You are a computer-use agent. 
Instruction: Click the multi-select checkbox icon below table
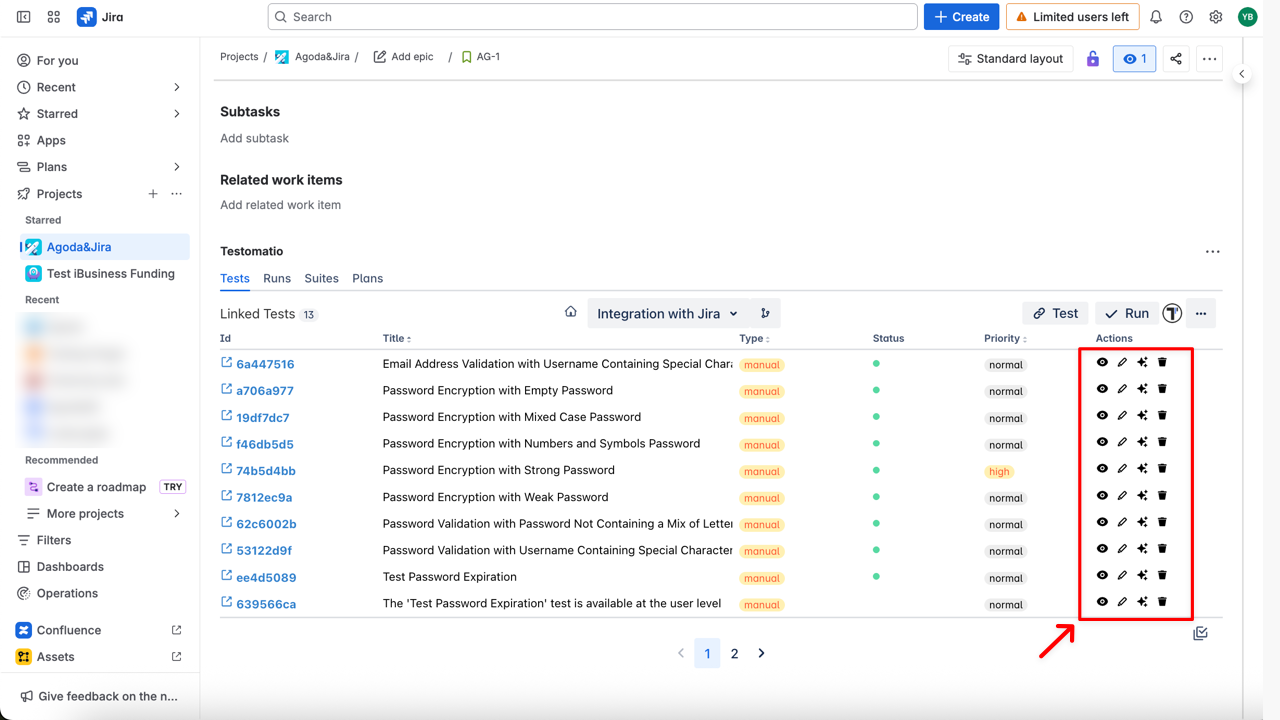pyautogui.click(x=1200, y=633)
